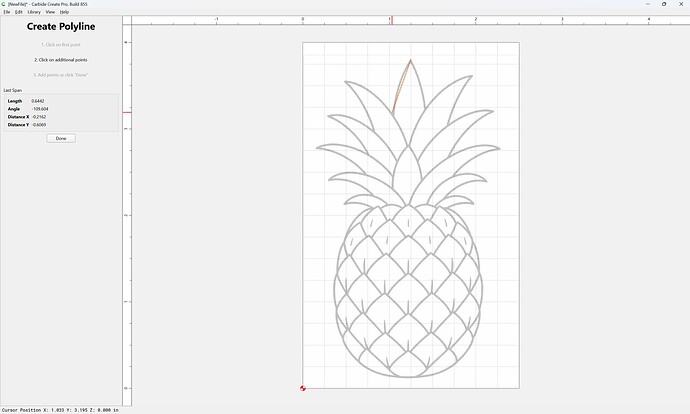Image resolution: width=690 pixels, height=414 pixels.
Task: Select the Distance X value -0.2162
Action: [39, 117]
